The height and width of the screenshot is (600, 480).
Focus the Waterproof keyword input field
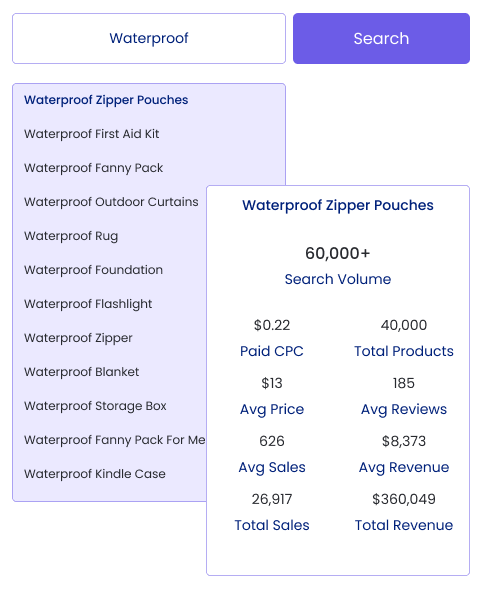coord(149,38)
